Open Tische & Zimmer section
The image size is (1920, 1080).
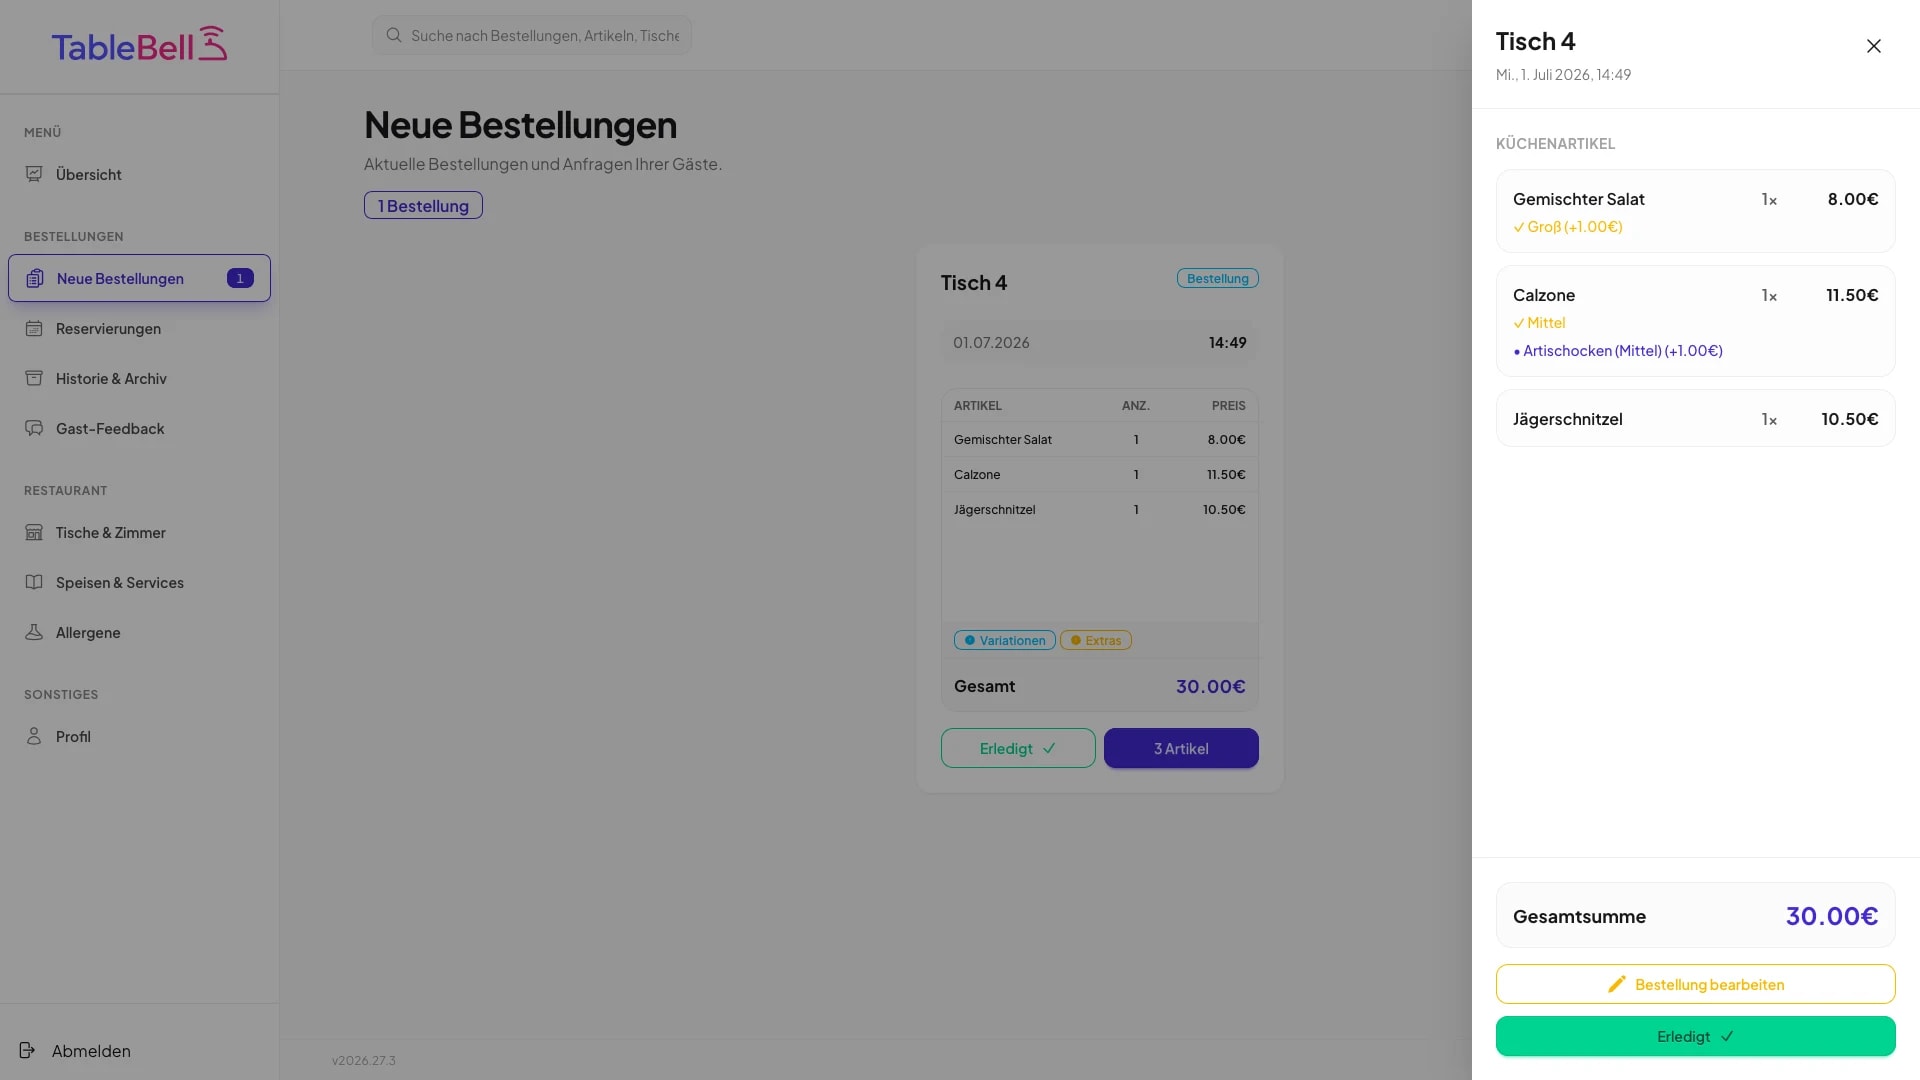pos(139,532)
